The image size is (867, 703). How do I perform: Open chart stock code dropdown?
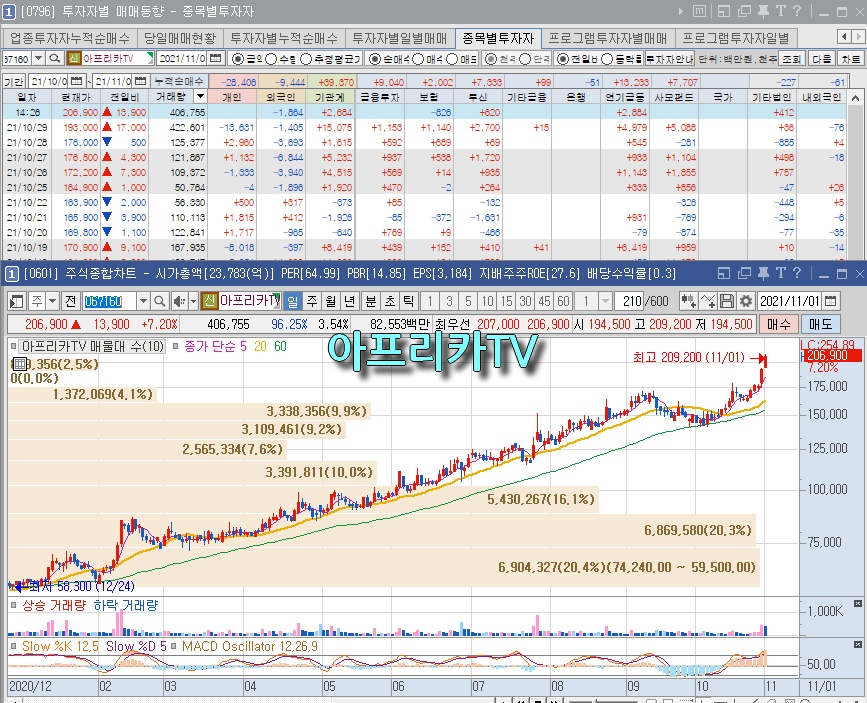[143, 301]
